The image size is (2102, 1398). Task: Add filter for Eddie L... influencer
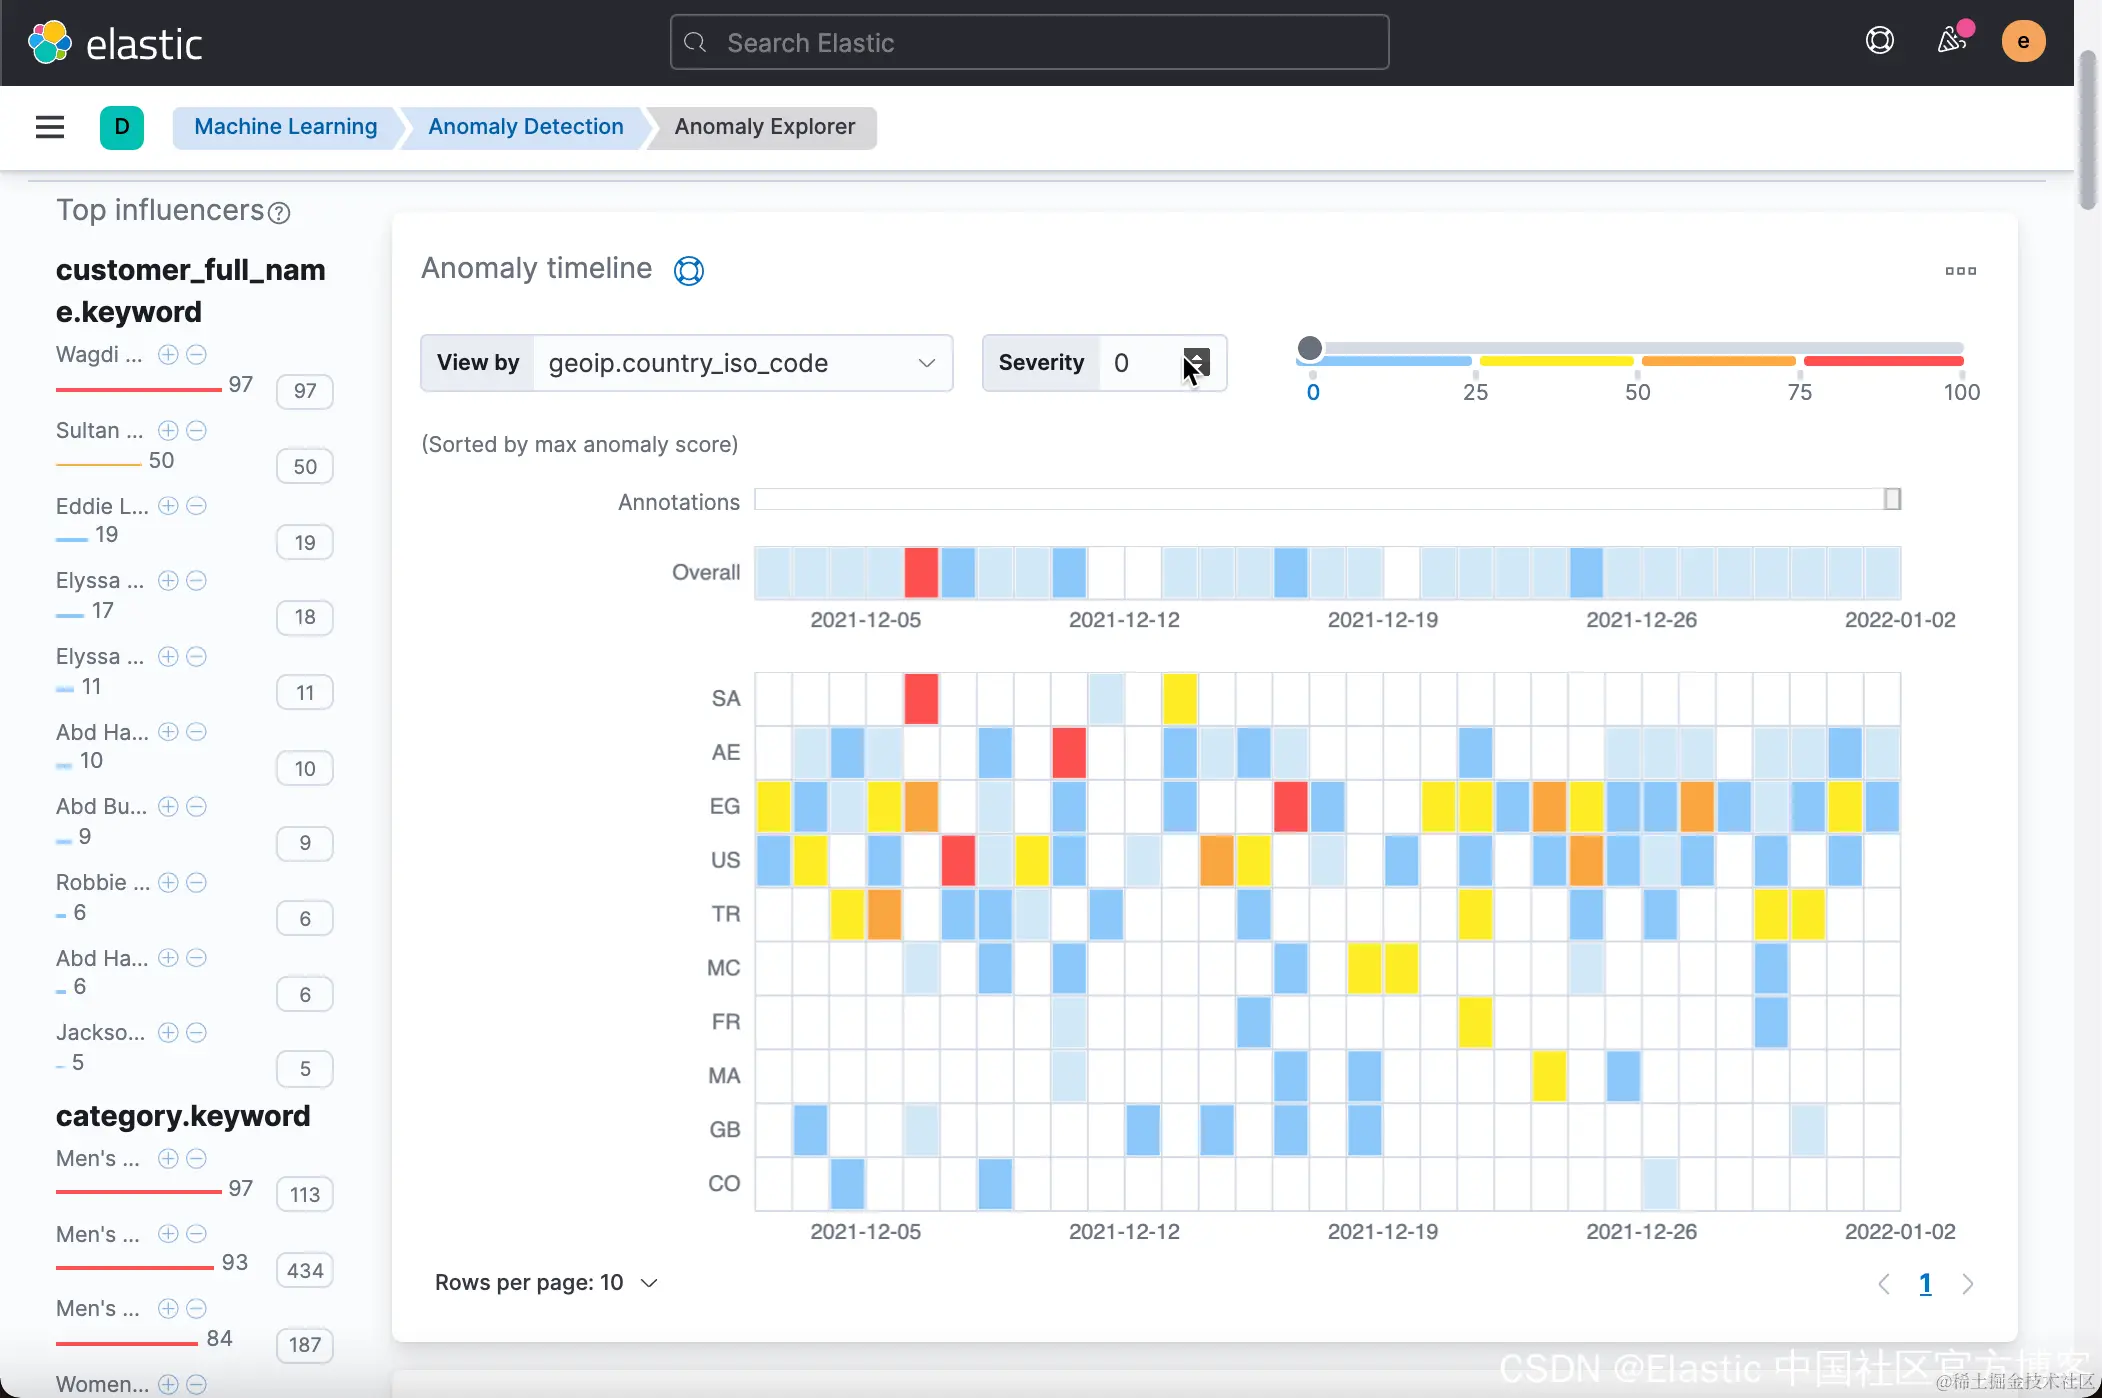tap(168, 506)
